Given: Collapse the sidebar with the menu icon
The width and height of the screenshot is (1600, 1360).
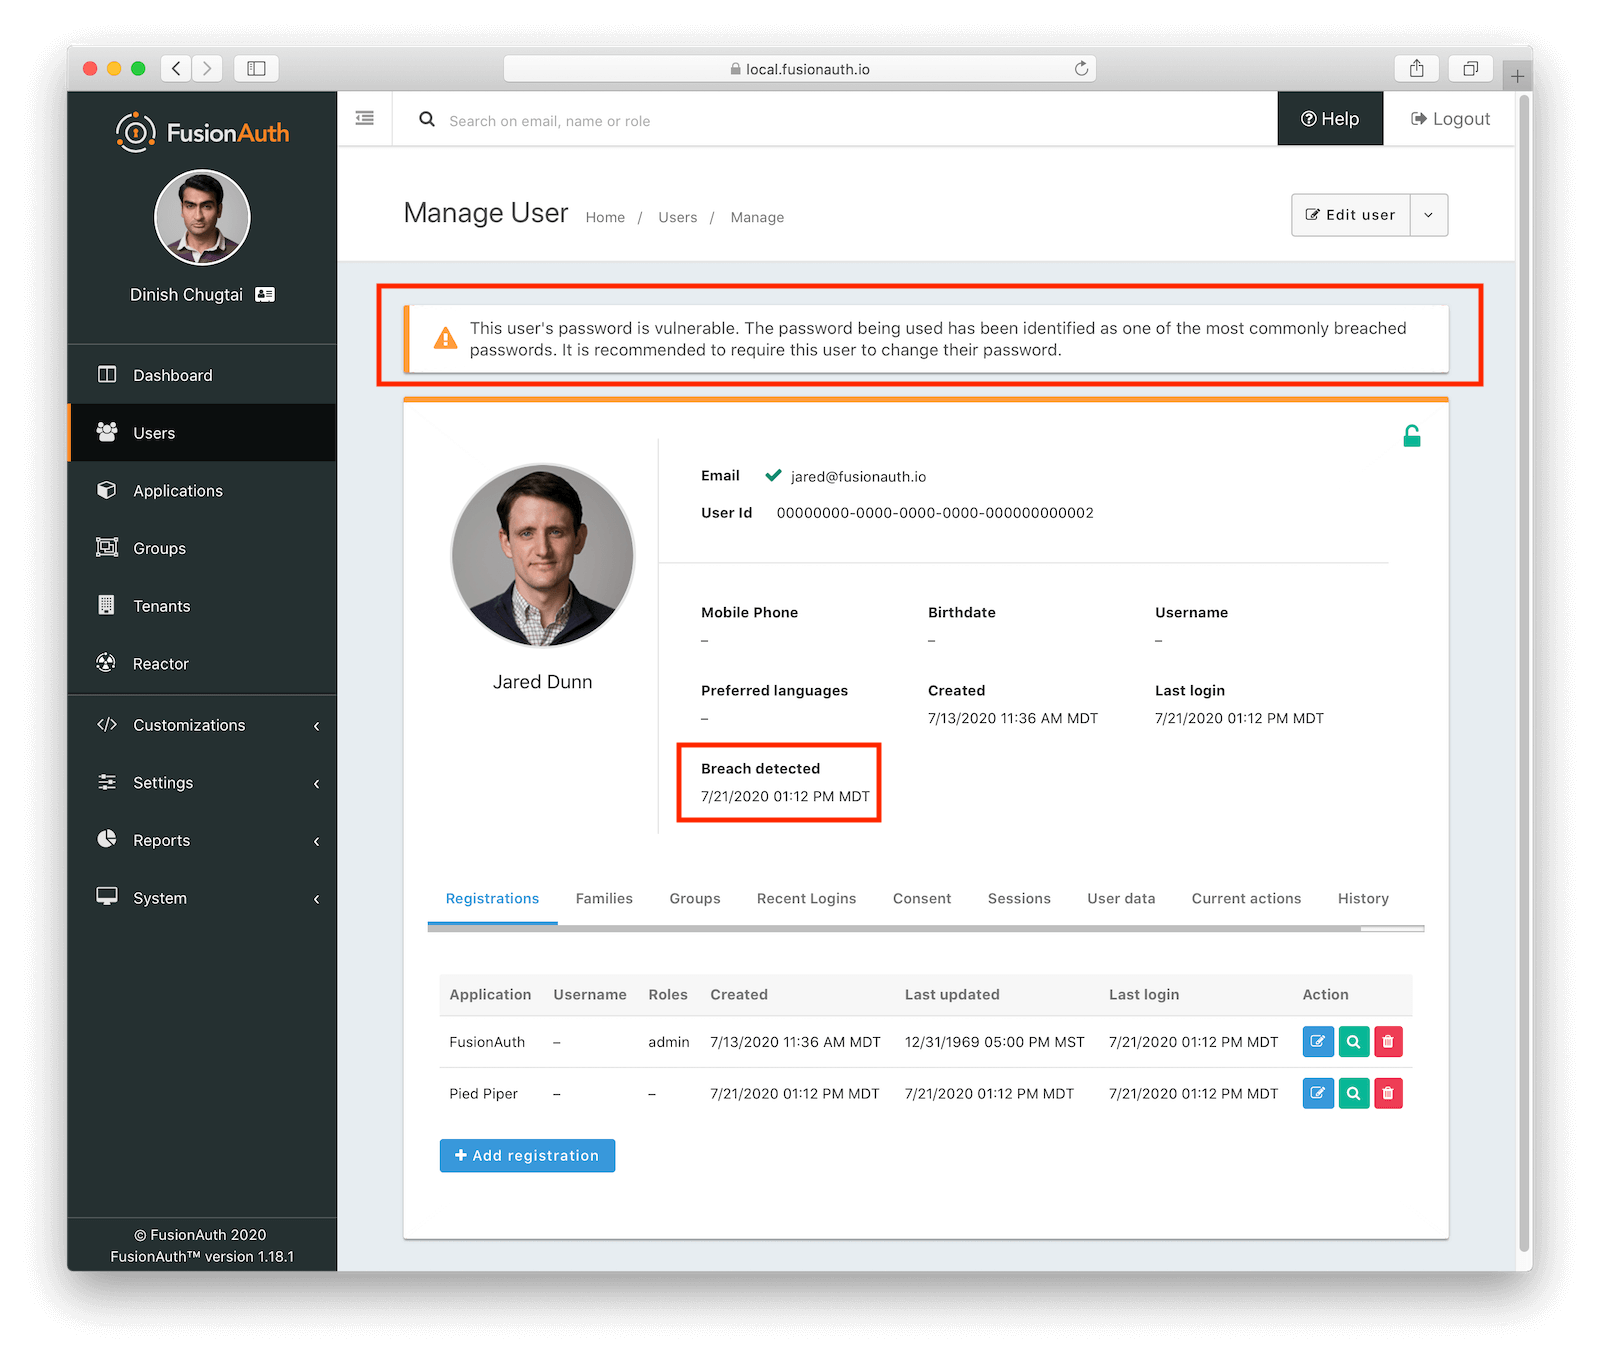Looking at the screenshot, I should click(365, 118).
